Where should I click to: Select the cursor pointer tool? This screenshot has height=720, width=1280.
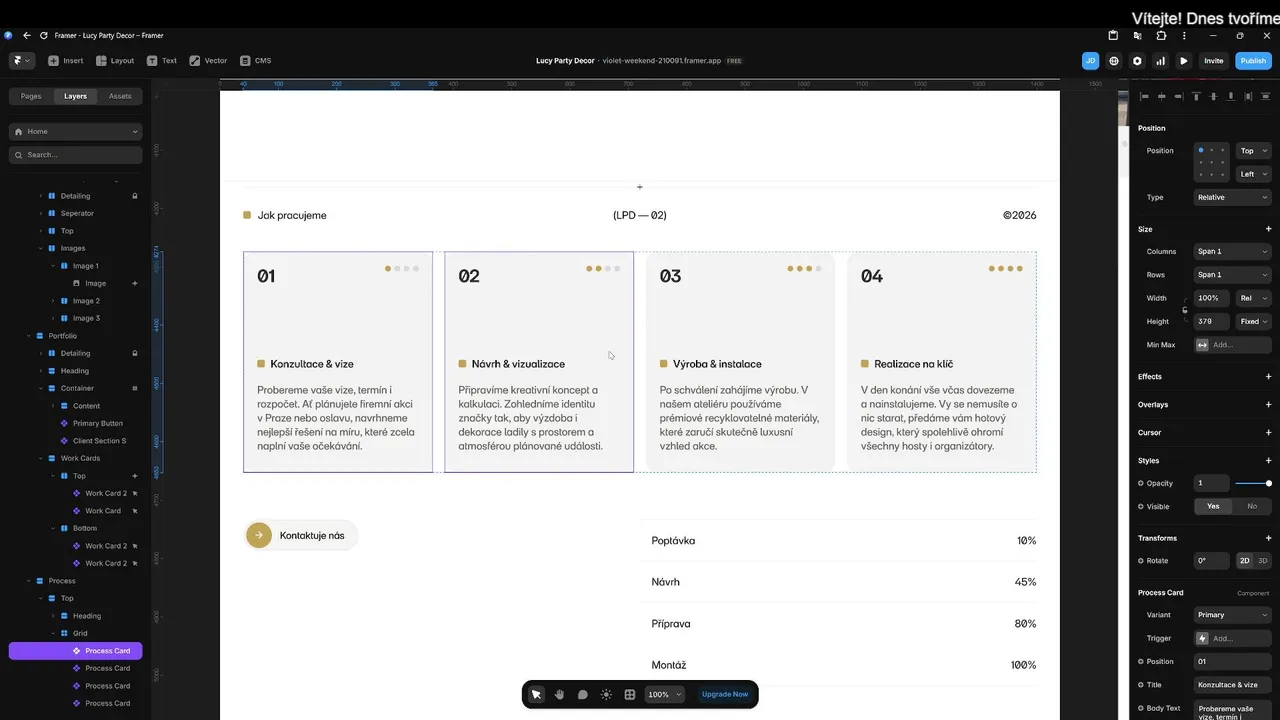[536, 694]
